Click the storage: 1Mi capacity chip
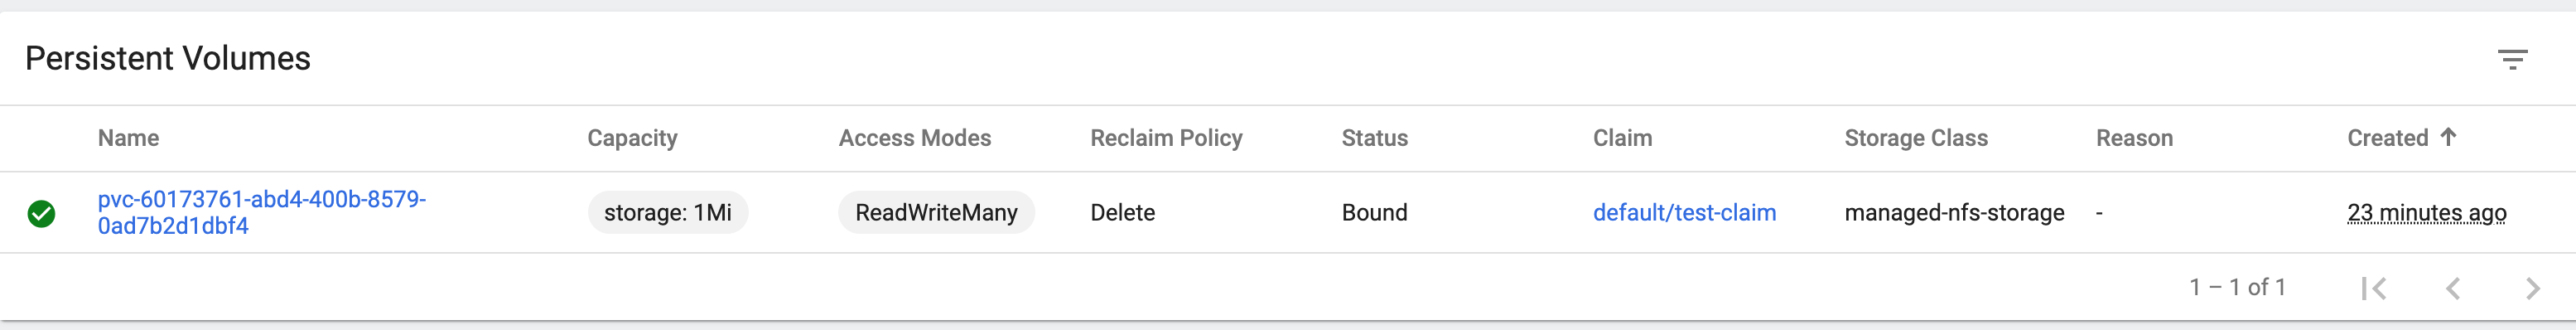The width and height of the screenshot is (2576, 330). [667, 212]
